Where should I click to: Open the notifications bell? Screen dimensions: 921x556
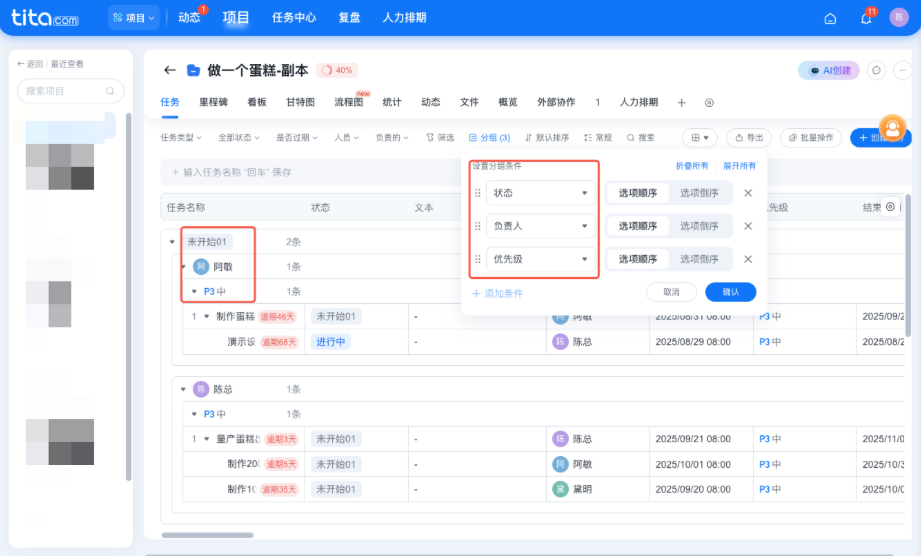[866, 18]
